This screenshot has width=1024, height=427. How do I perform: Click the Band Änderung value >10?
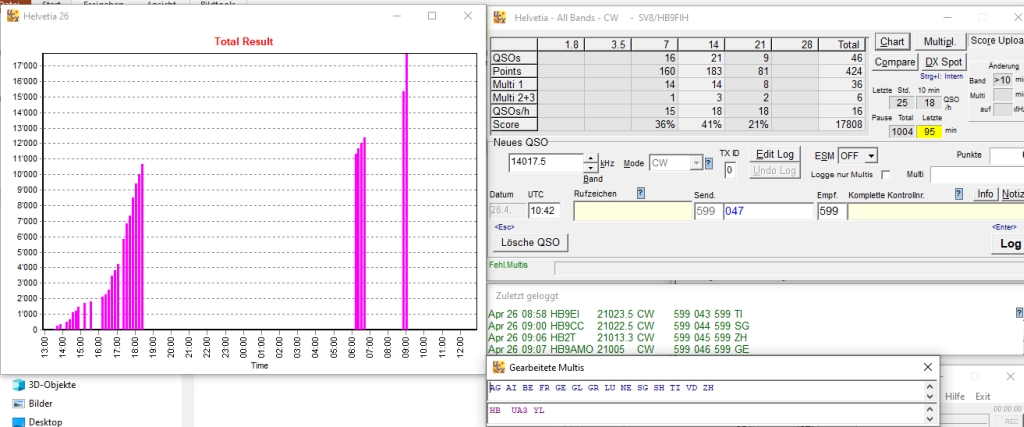point(1002,80)
